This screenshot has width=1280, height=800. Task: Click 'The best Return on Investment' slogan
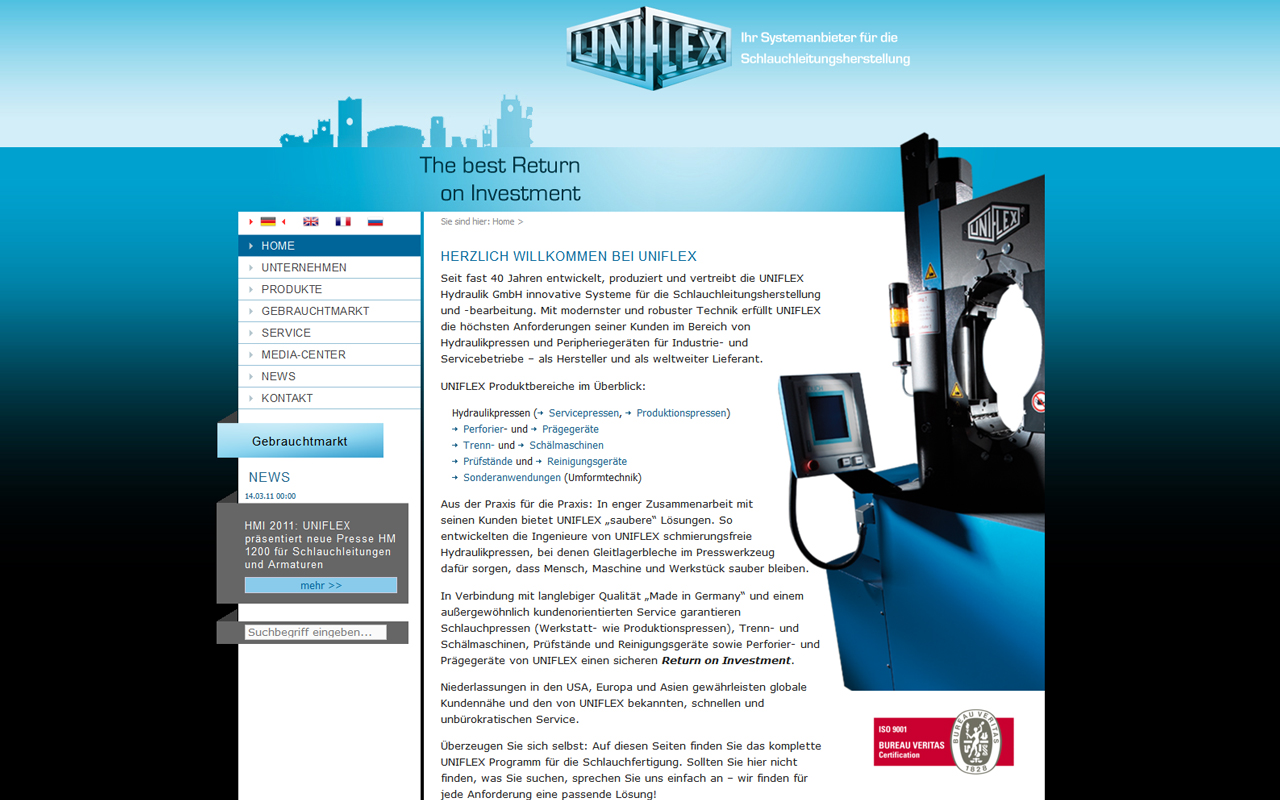(x=500, y=179)
